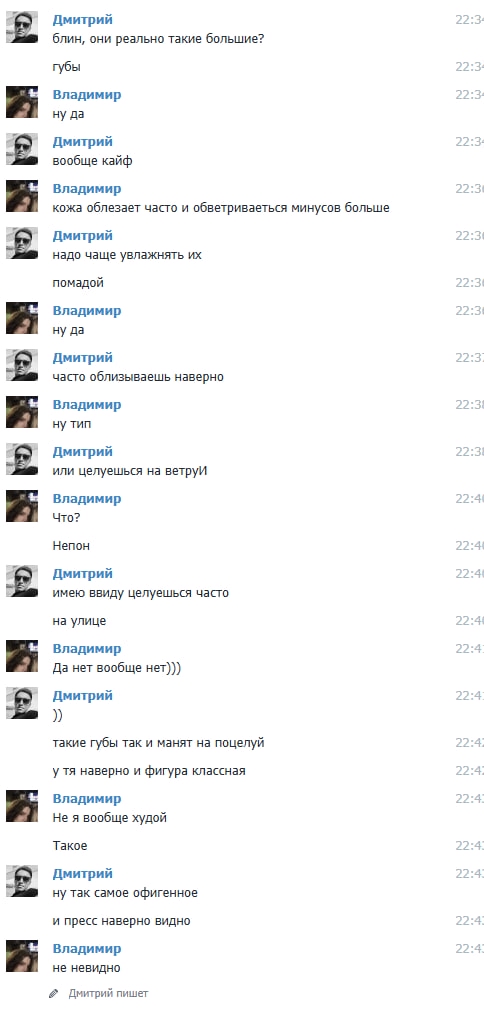The image size is (484, 1010).
Task: Open Дмитрий name link above 'или целуешься на ветру'
Action: [x=82, y=452]
